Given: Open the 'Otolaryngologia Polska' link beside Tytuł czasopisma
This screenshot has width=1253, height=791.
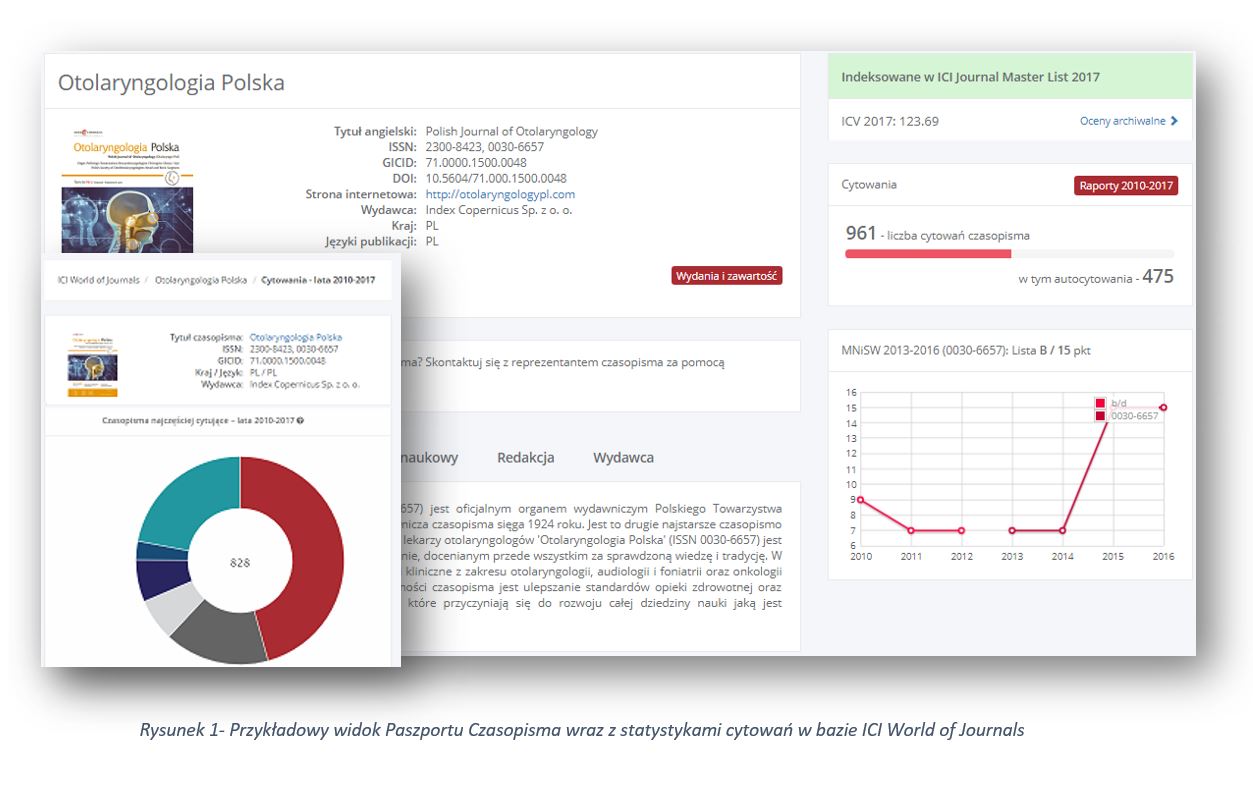Looking at the screenshot, I should coord(295,338).
